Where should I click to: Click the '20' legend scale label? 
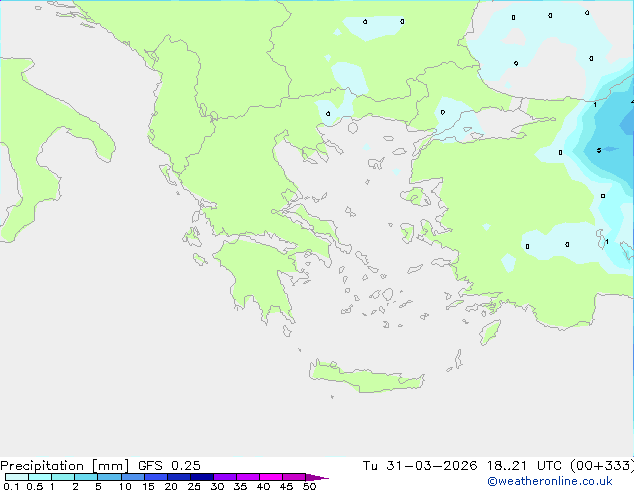click(x=171, y=486)
